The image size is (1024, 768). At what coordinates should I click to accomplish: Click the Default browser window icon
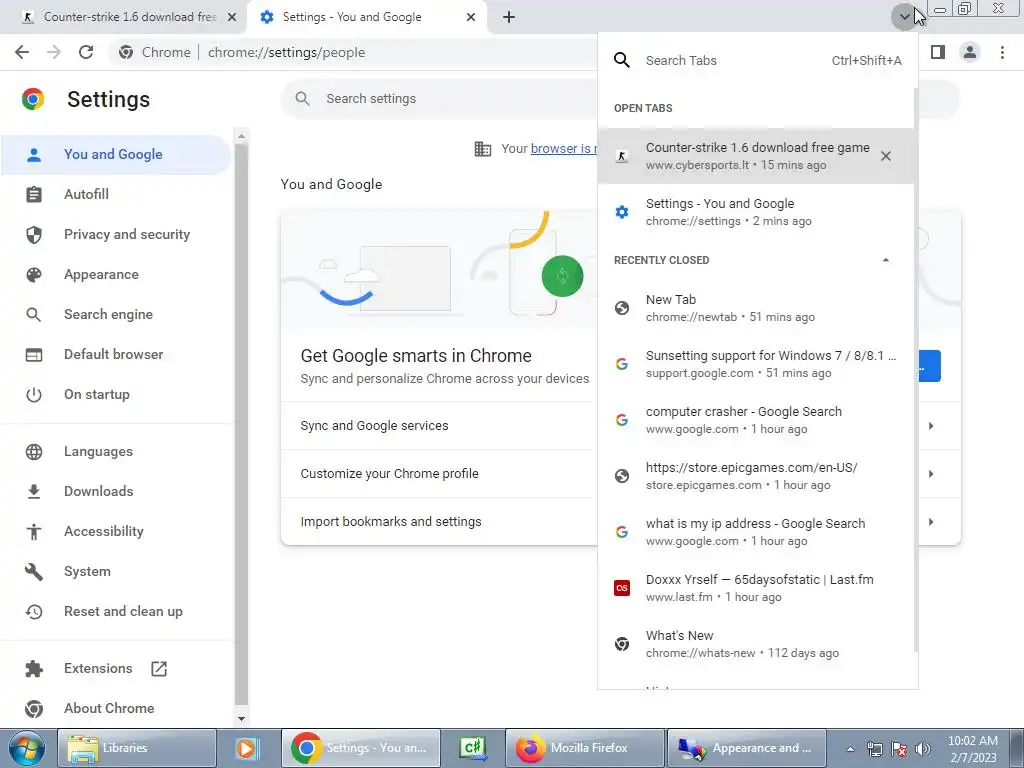pos(33,355)
